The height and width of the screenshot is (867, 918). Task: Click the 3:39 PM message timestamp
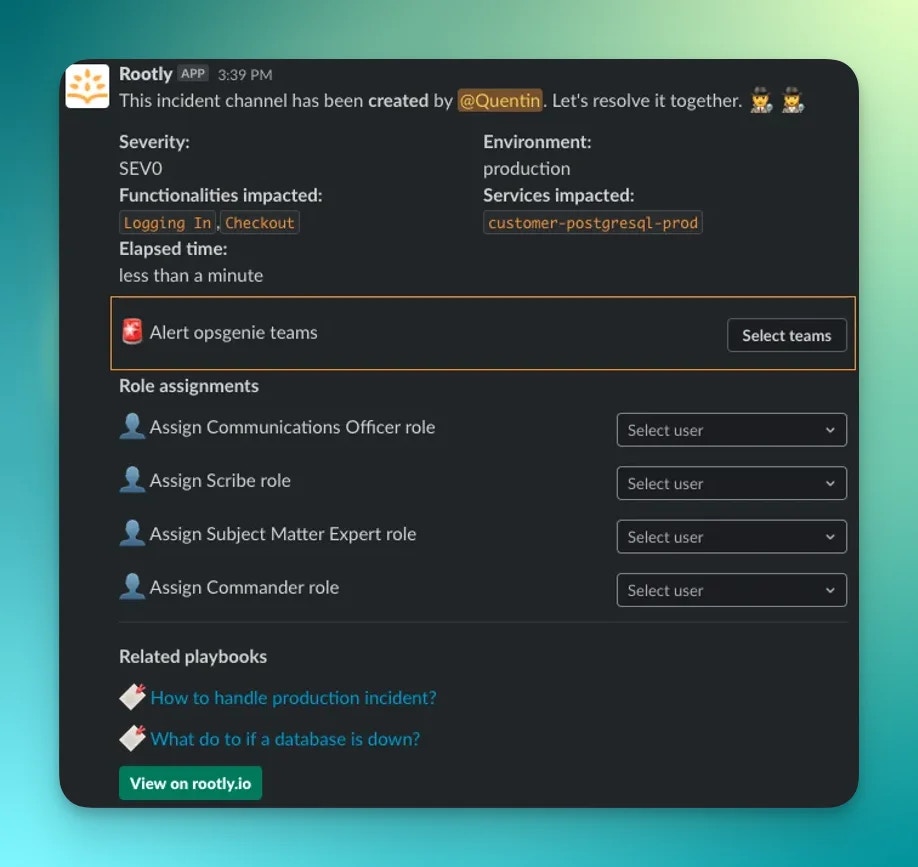245,75
